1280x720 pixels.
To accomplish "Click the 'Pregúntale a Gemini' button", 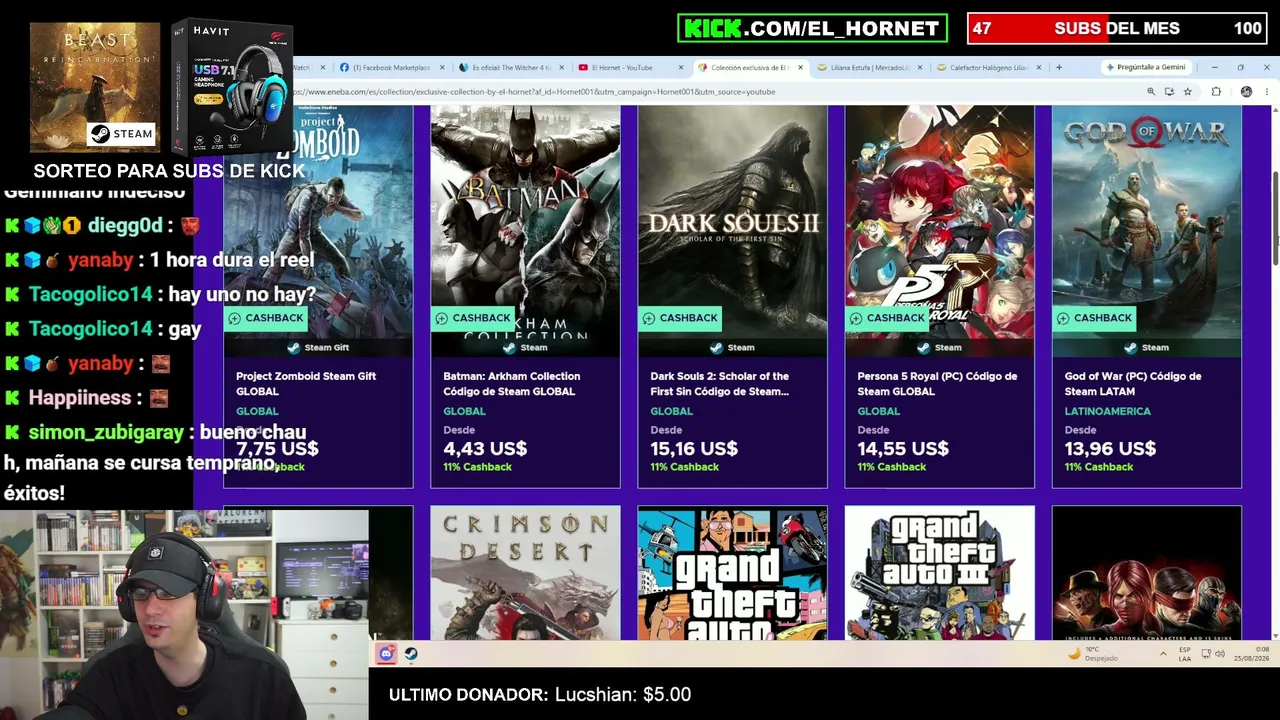I will point(1146,67).
